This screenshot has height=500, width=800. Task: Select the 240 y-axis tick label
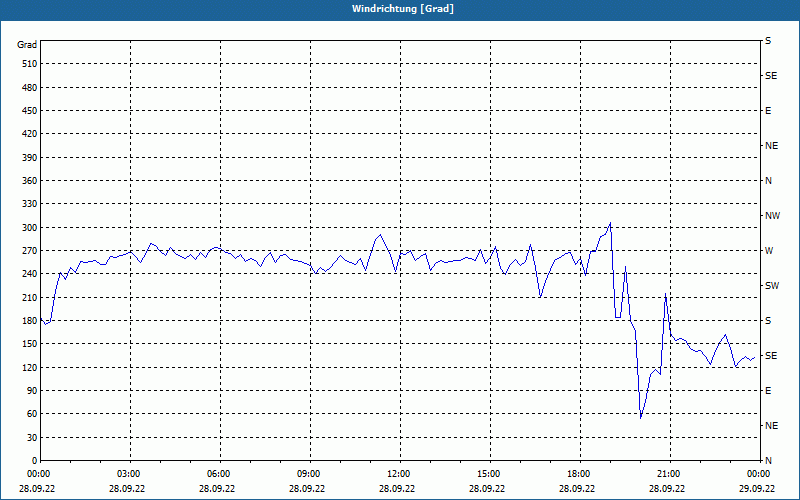pos(29,274)
